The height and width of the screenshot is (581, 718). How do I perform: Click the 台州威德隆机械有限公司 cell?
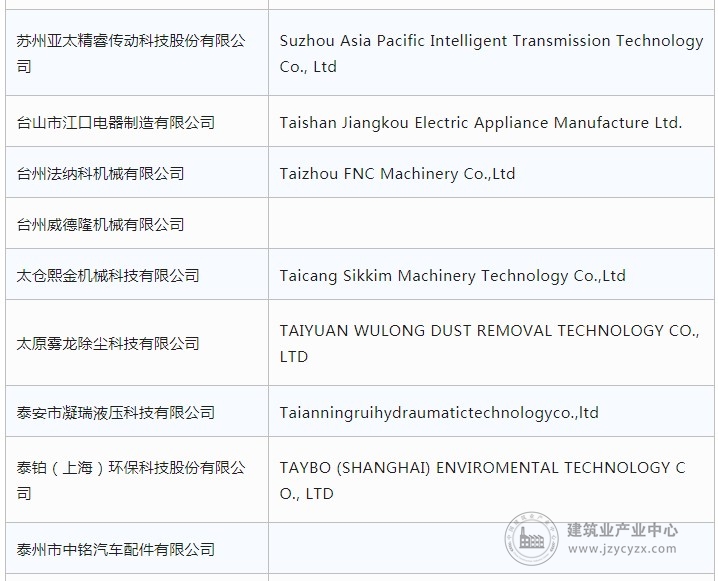click(x=137, y=223)
